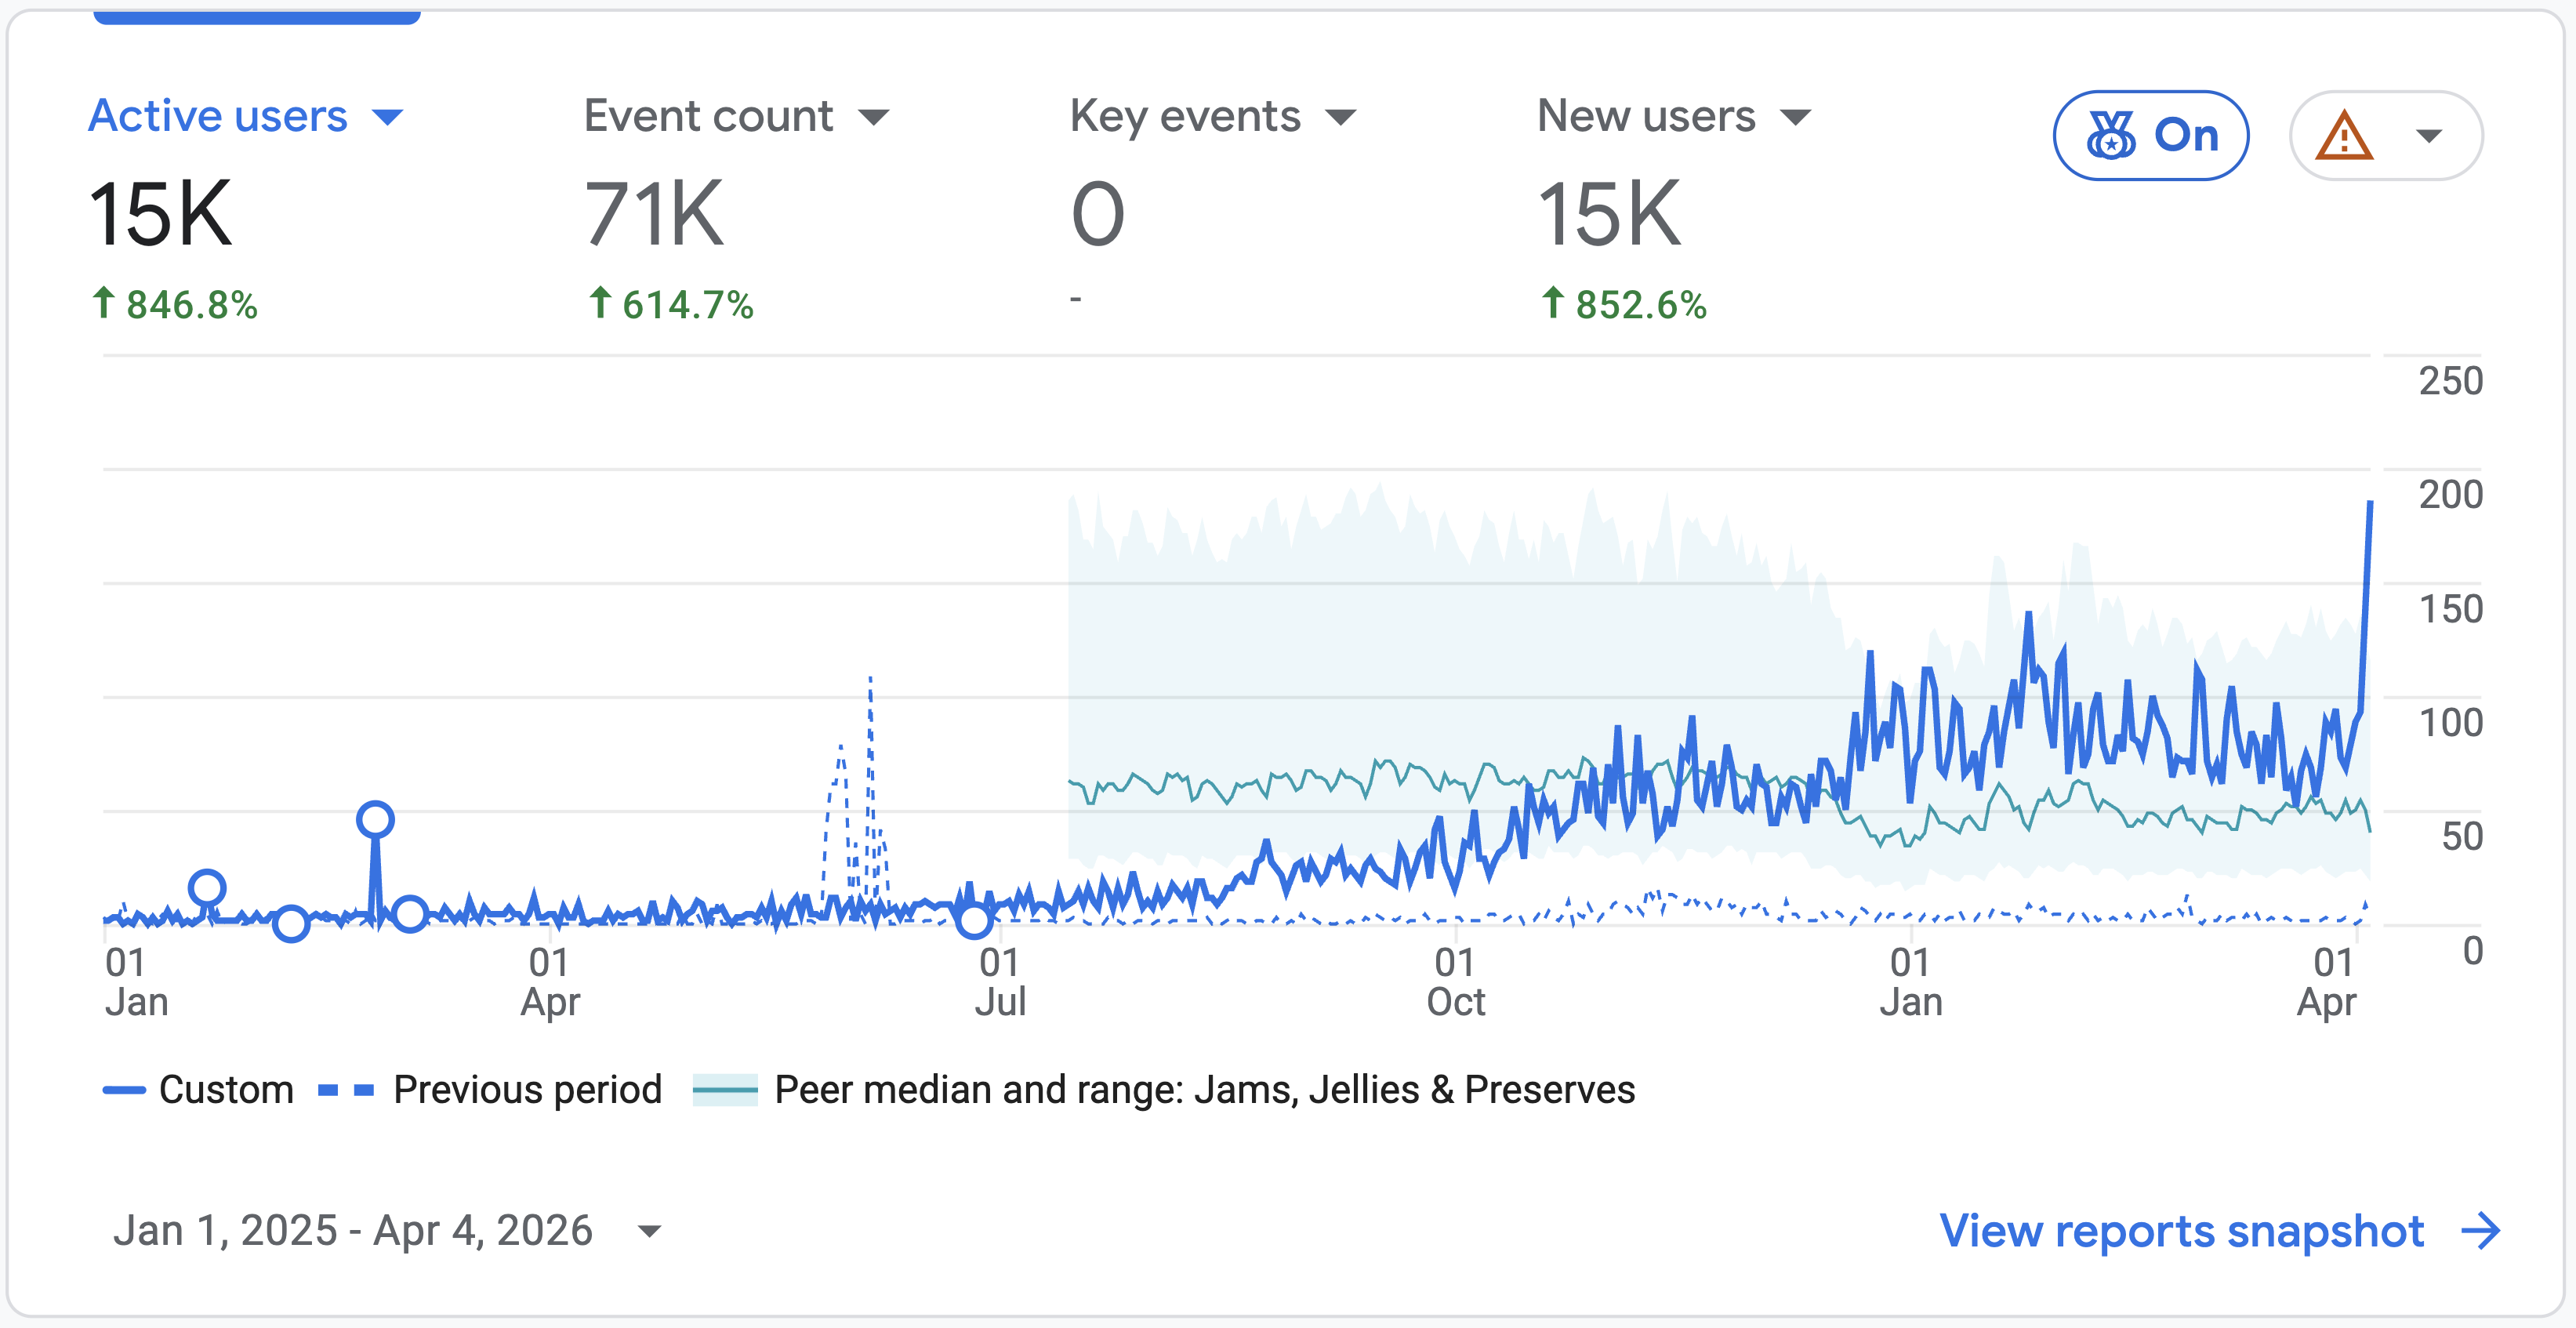The width and height of the screenshot is (2576, 1328).
Task: Click the Previous period legend label
Action: tap(528, 1089)
